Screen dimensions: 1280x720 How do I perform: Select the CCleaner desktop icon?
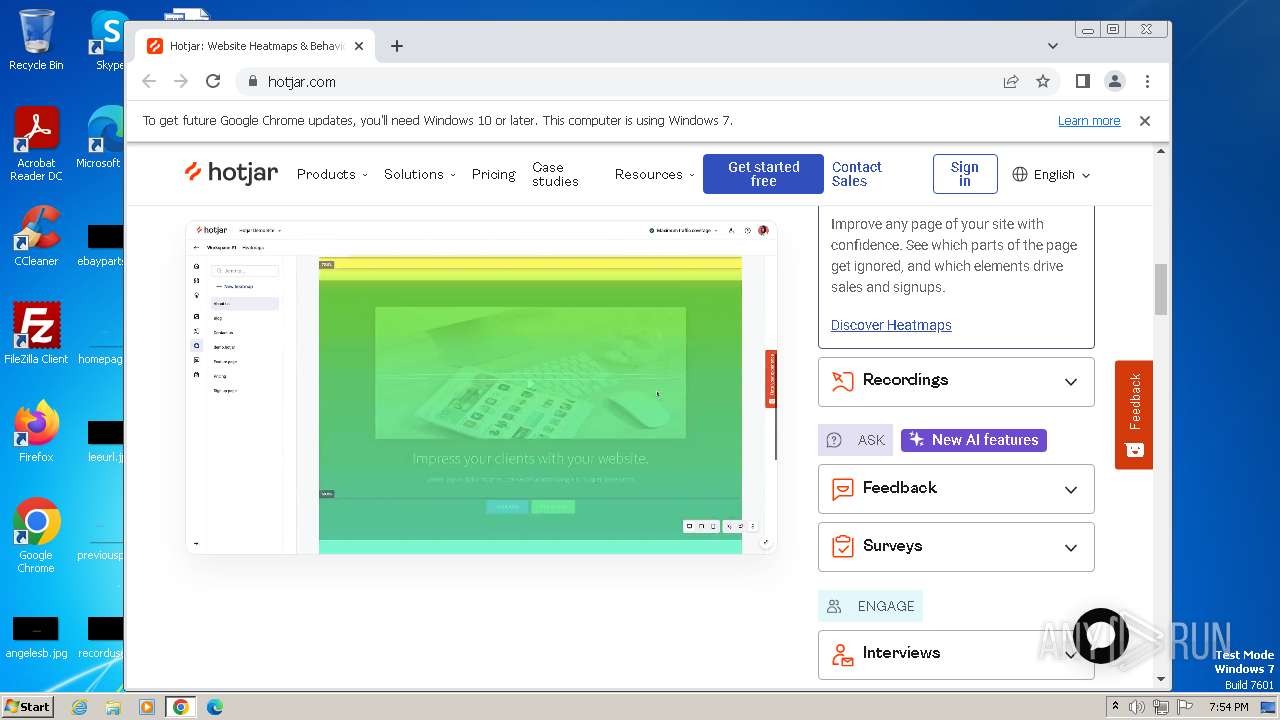click(x=36, y=237)
